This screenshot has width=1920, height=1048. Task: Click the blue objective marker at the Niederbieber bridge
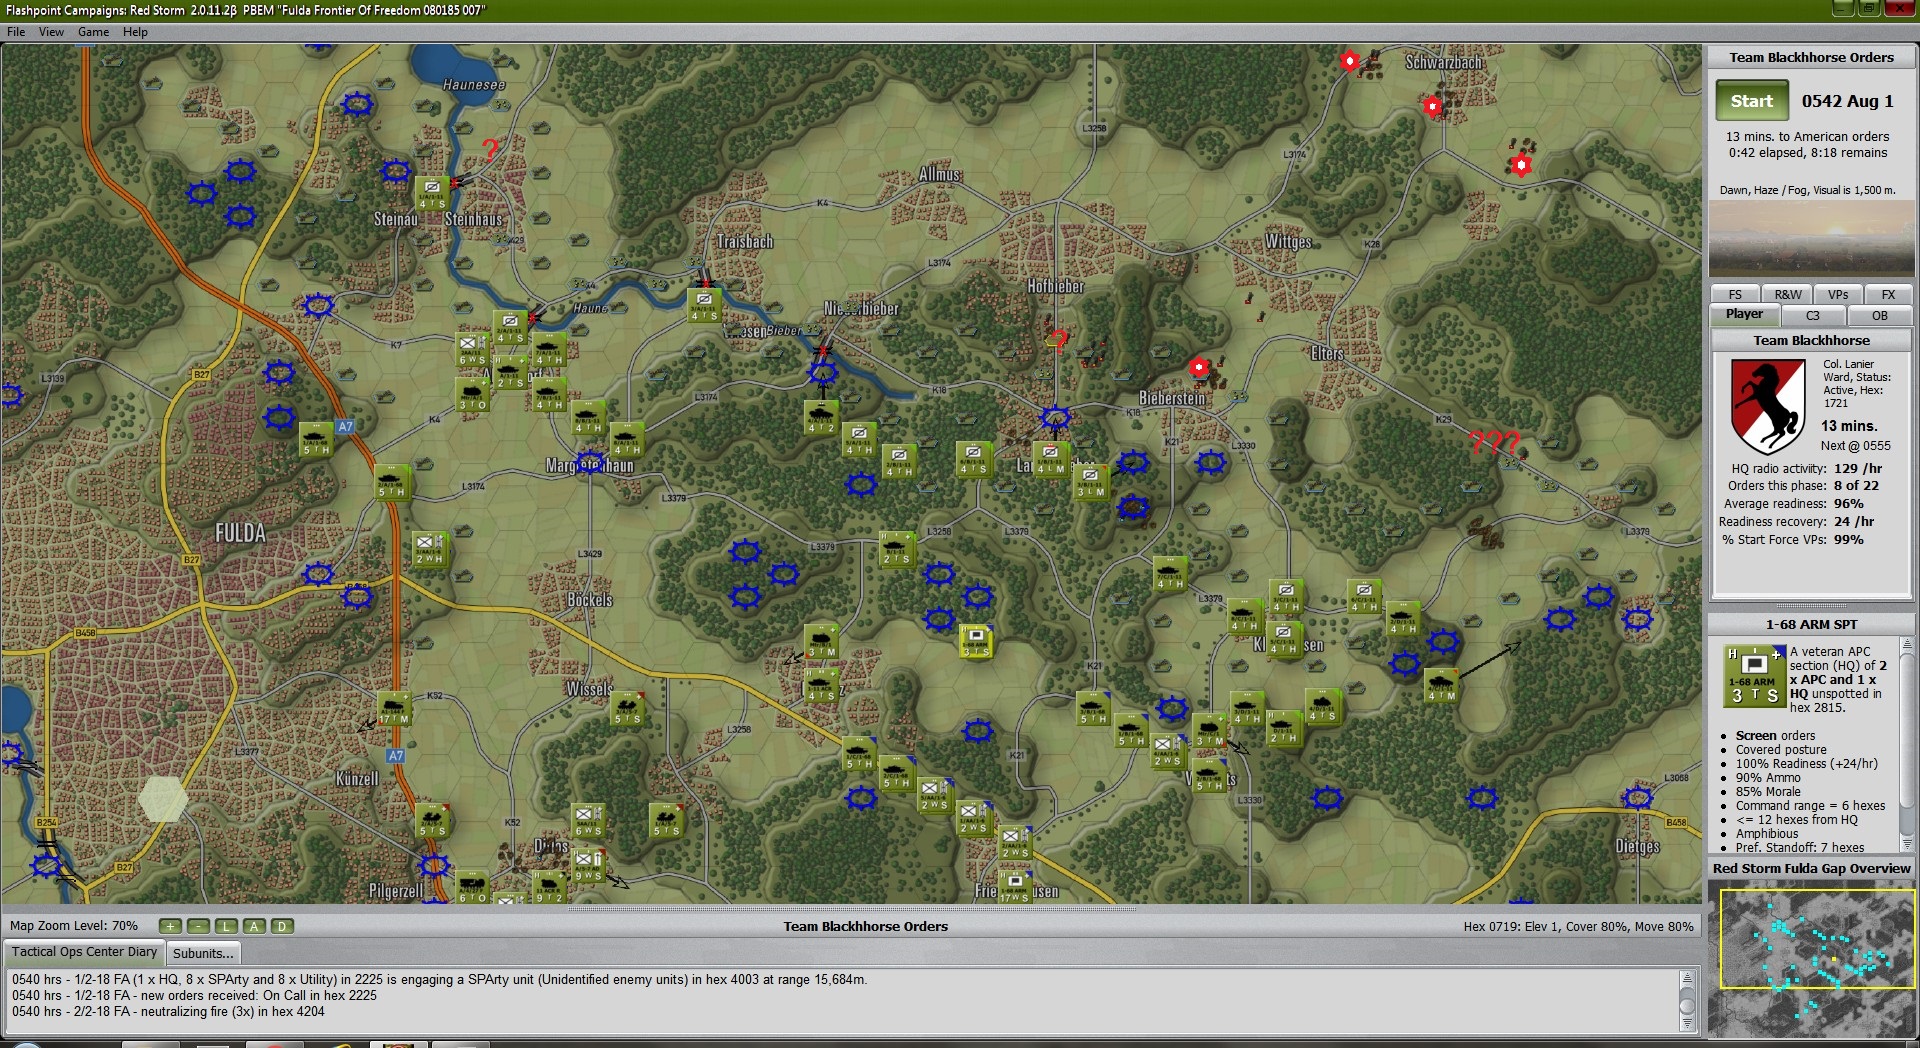click(823, 372)
